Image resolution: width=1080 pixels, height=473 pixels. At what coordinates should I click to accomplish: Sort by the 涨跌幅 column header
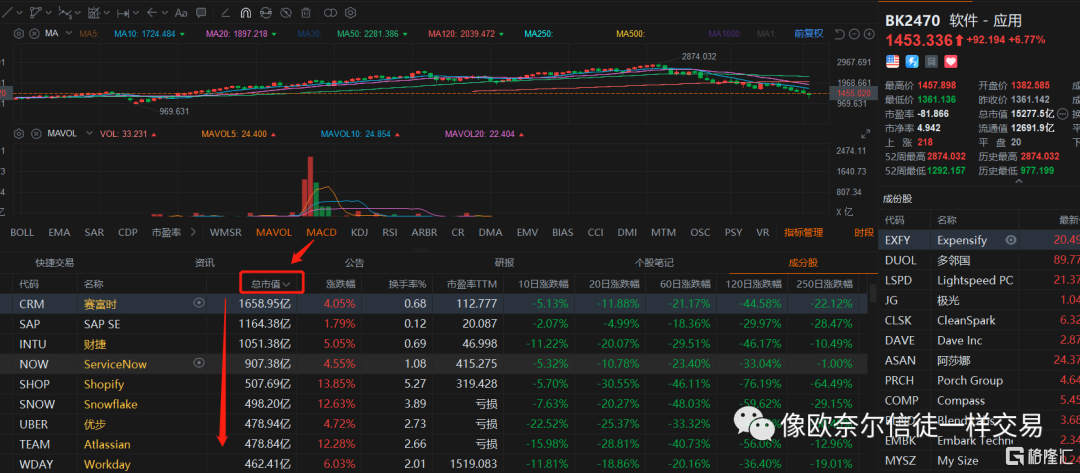(x=340, y=283)
